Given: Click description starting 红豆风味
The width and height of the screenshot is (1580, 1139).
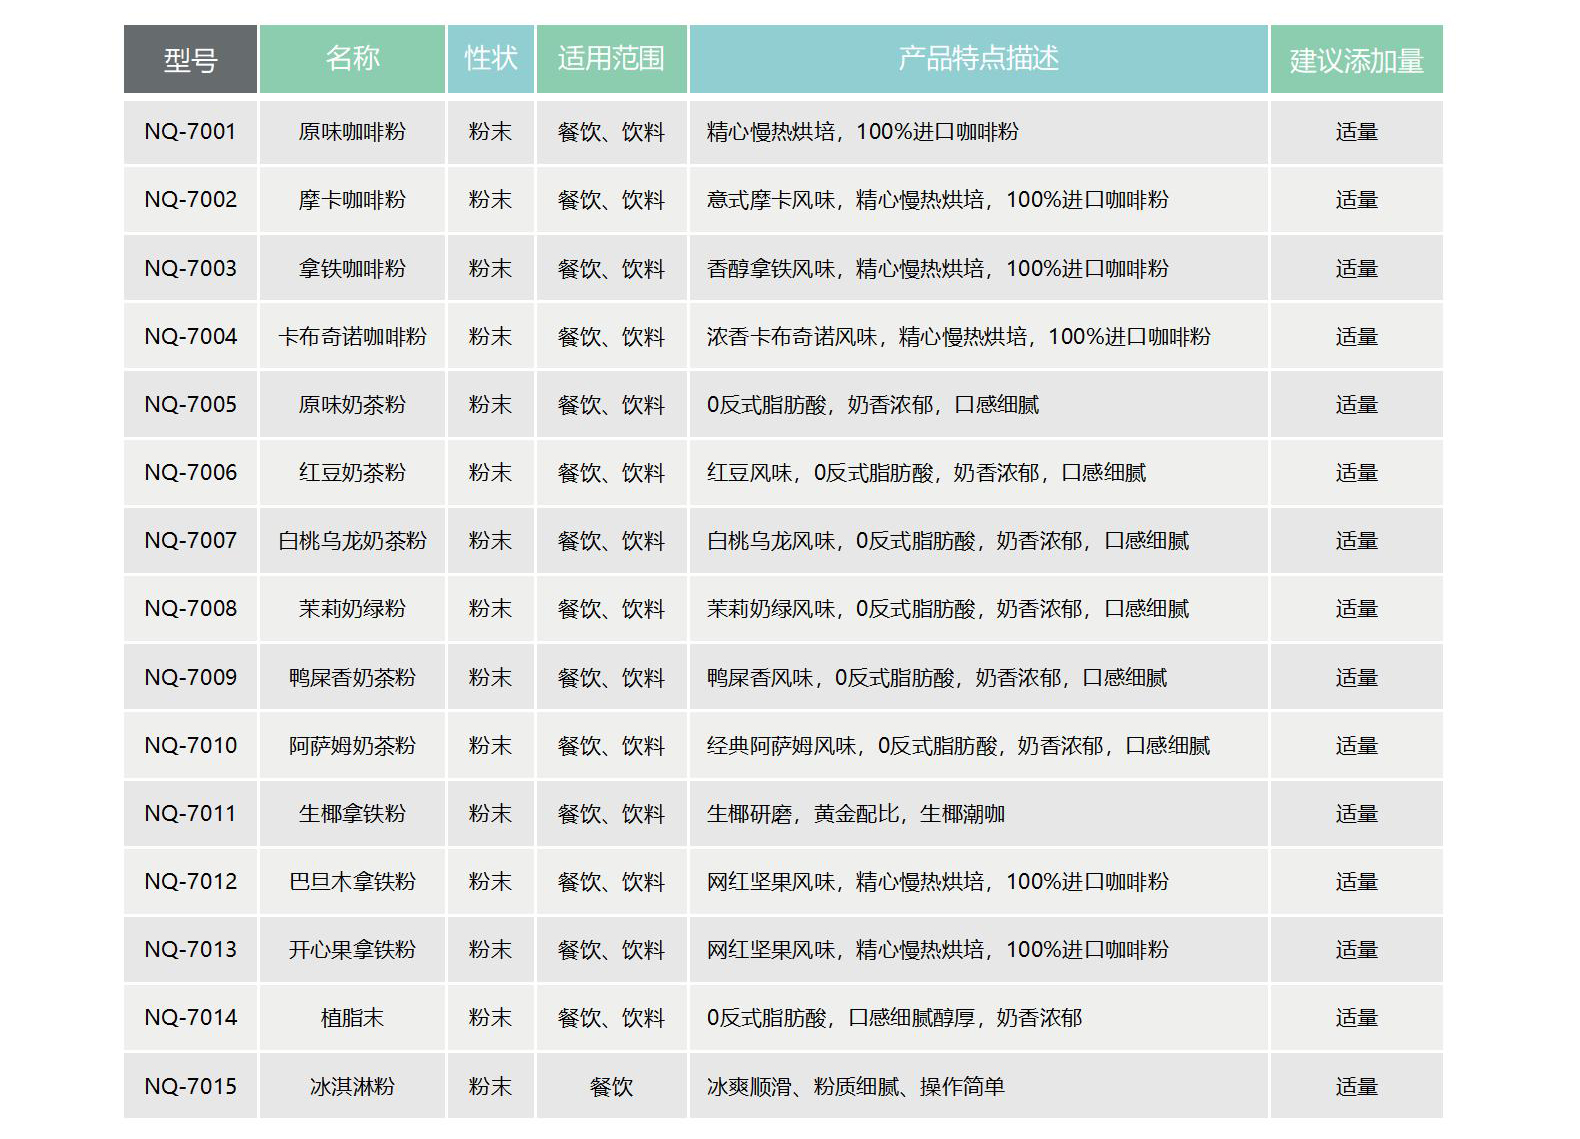Looking at the screenshot, I should click(x=926, y=472).
